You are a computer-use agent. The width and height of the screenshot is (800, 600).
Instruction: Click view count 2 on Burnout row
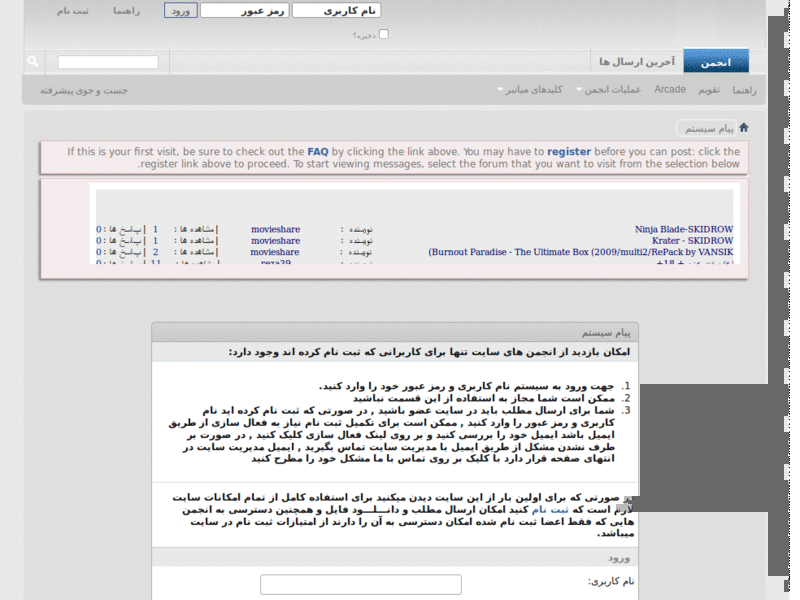pyautogui.click(x=156, y=252)
